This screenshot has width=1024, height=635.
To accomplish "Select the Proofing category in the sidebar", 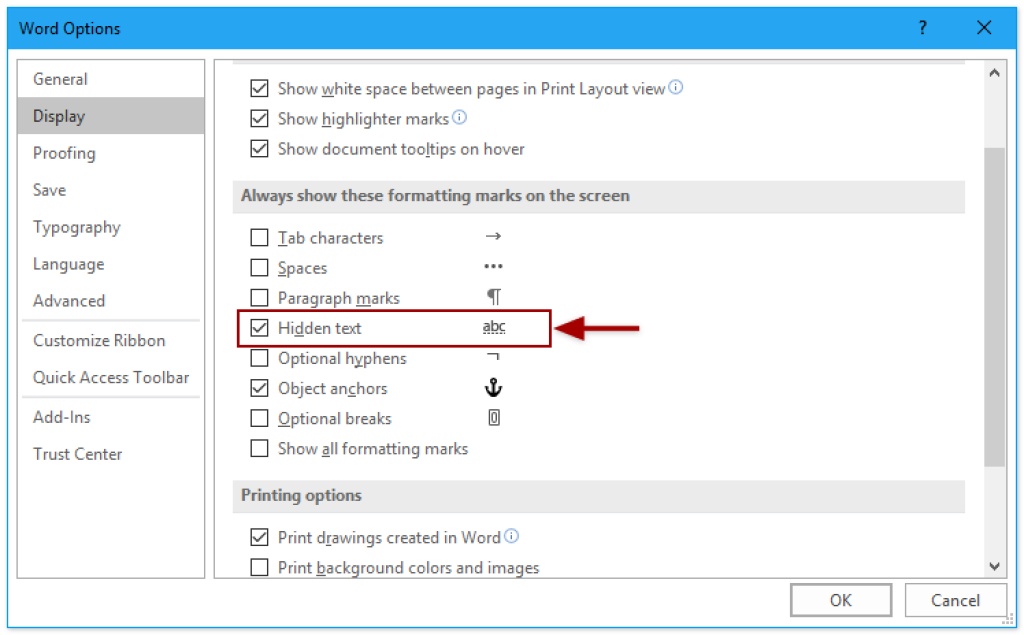I will [64, 152].
